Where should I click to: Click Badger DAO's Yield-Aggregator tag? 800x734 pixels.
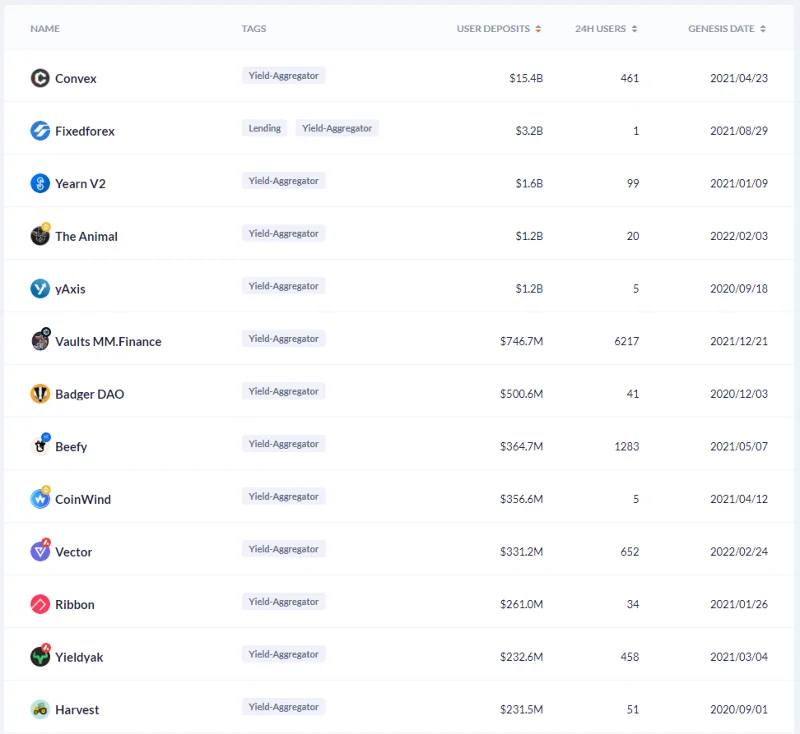(x=284, y=391)
